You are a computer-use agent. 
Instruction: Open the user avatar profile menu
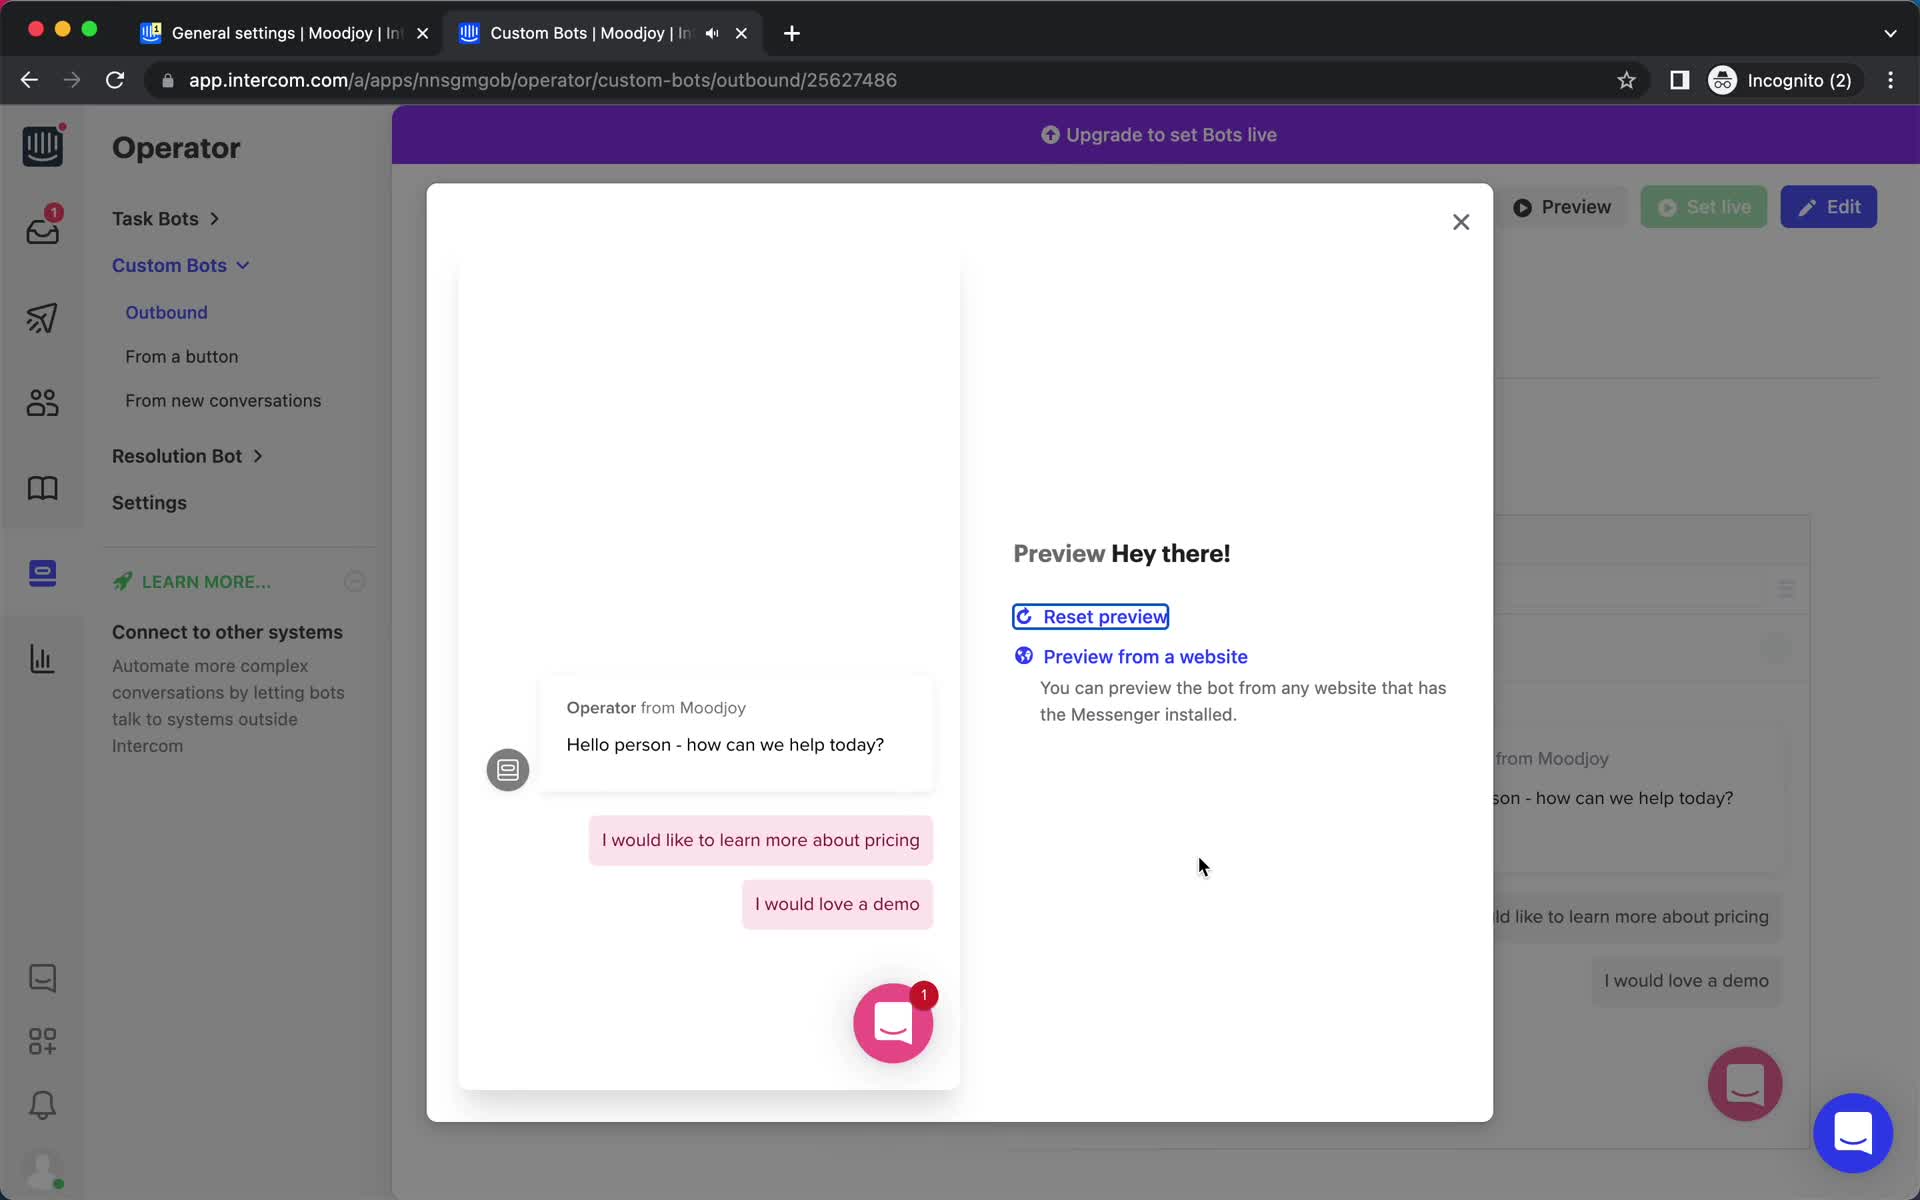pos(42,1170)
